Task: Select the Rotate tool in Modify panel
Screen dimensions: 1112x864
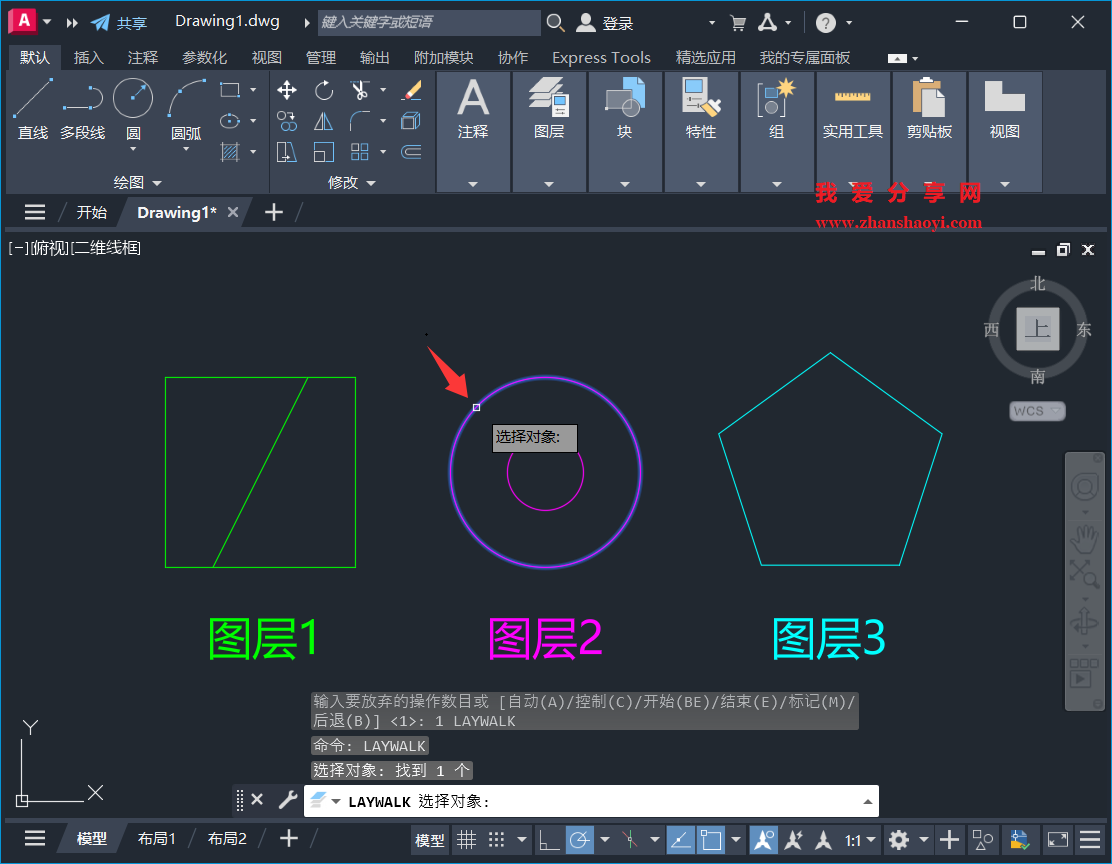Action: click(324, 90)
